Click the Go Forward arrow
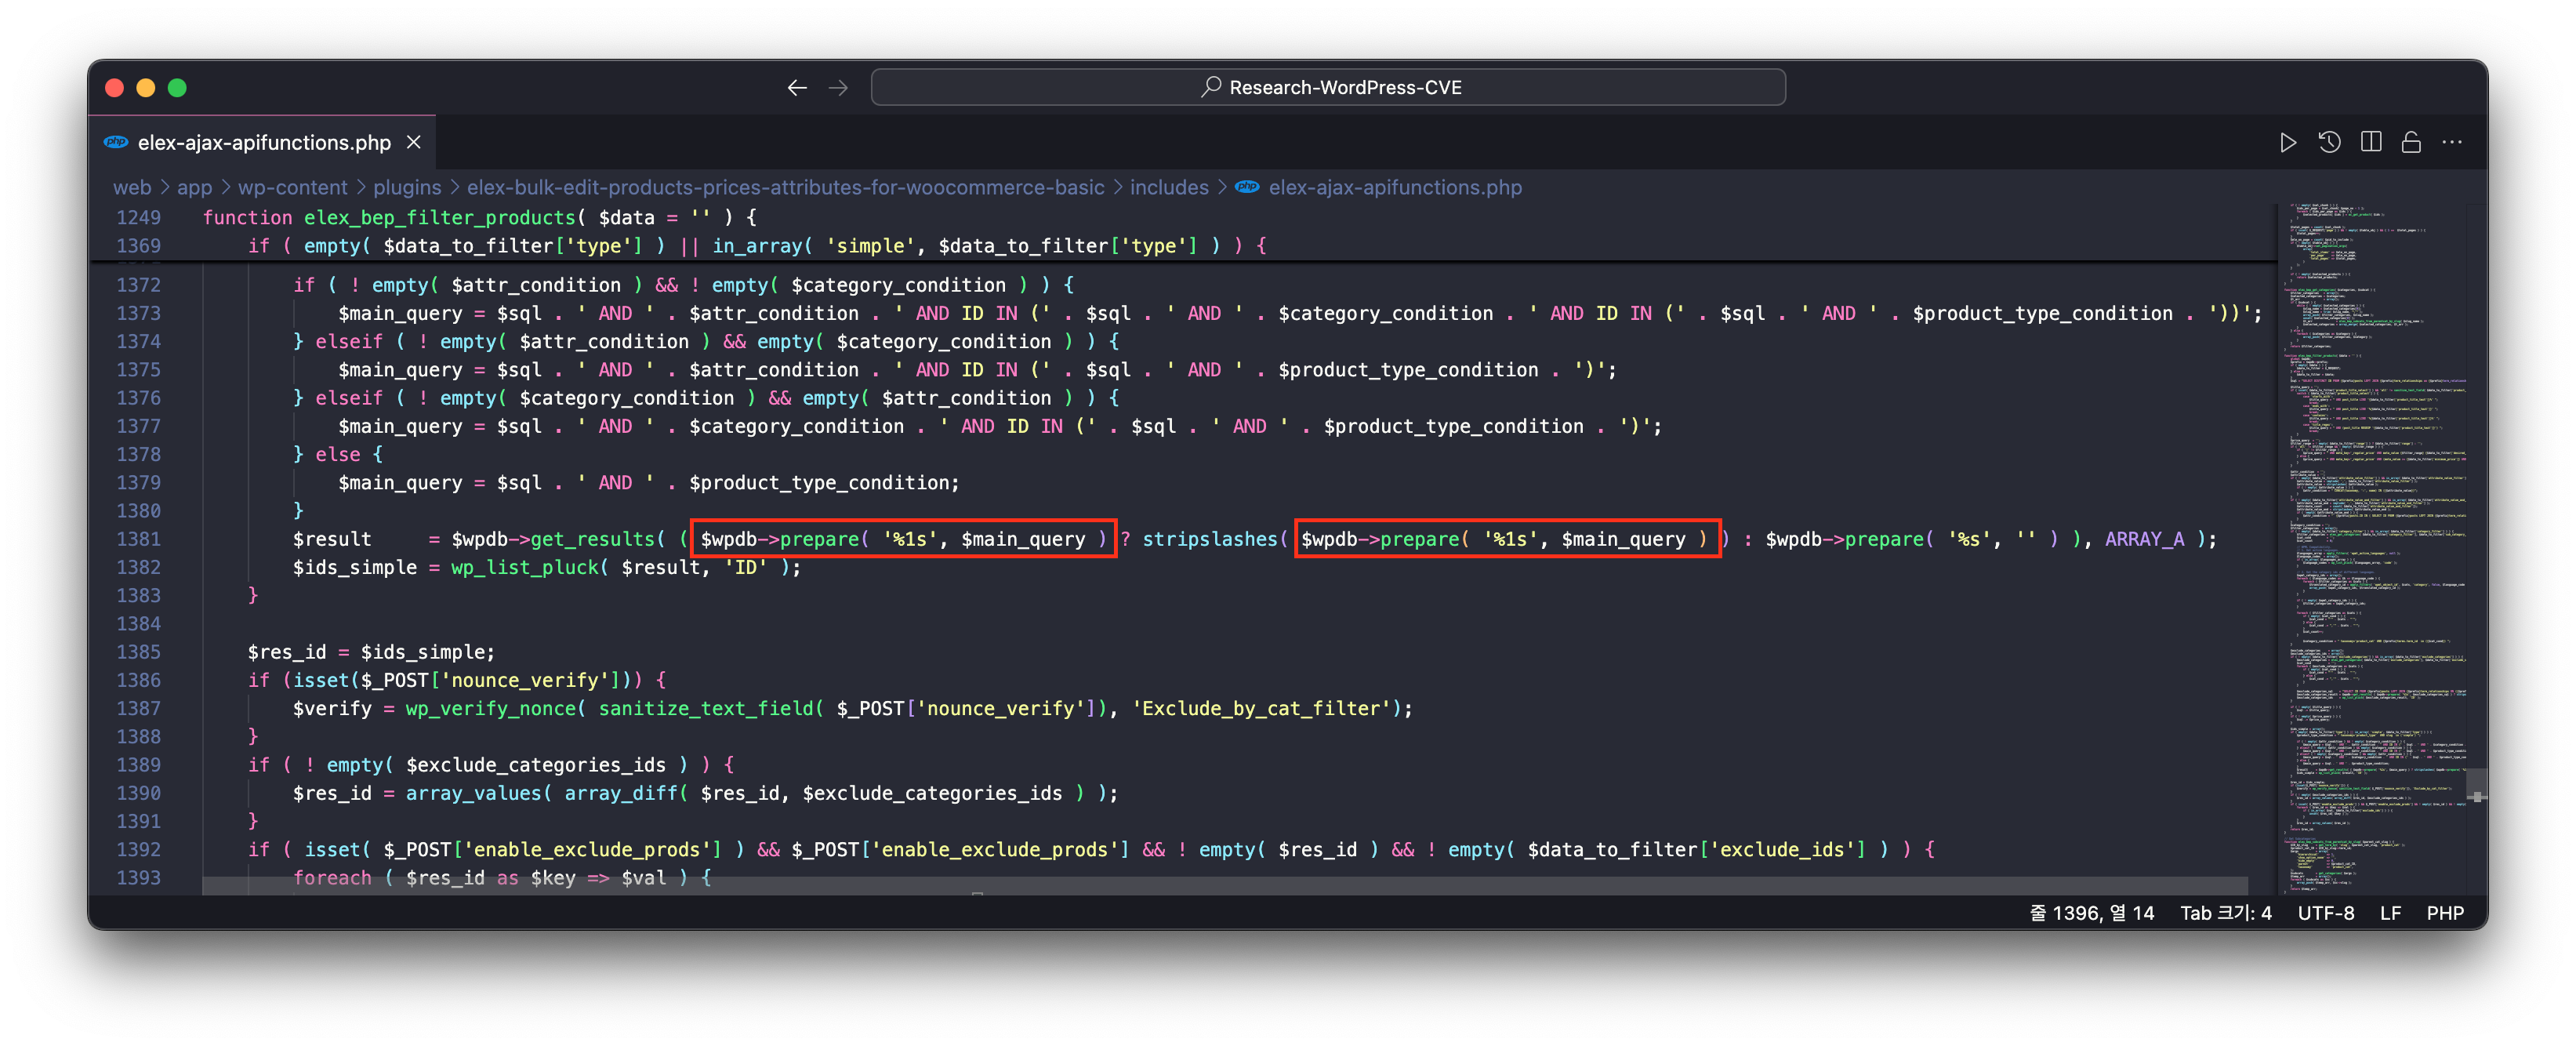2576x1046 pixels. coord(838,88)
